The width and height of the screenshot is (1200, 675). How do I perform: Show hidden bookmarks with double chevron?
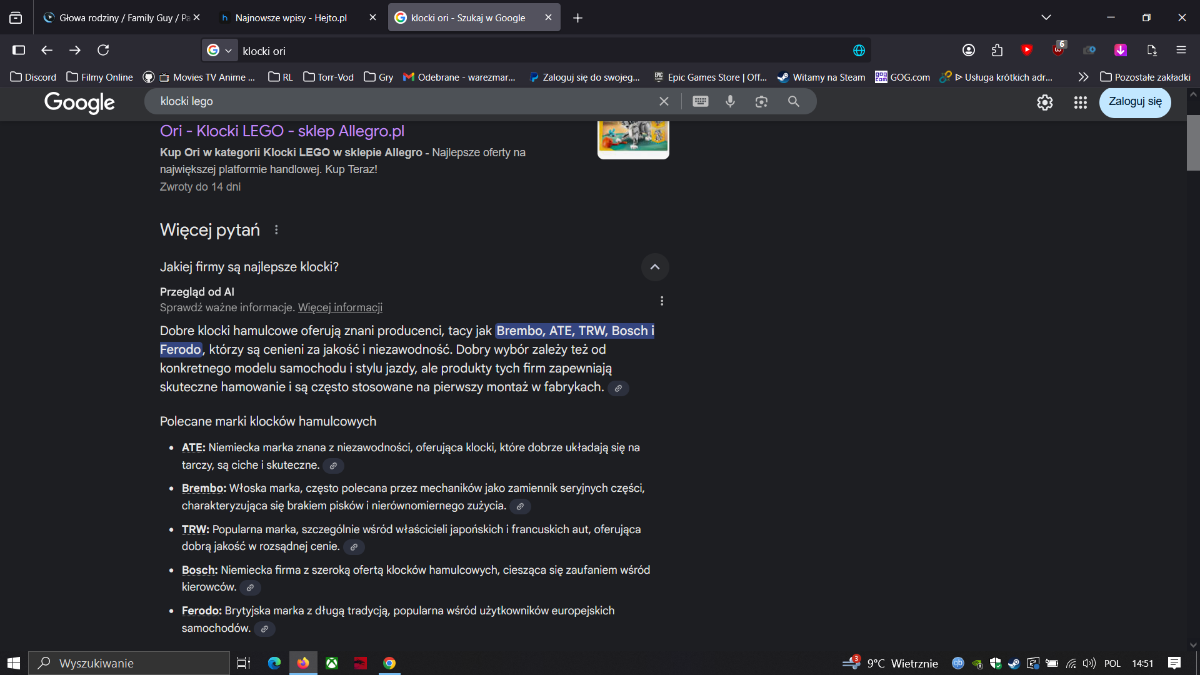point(1082,77)
